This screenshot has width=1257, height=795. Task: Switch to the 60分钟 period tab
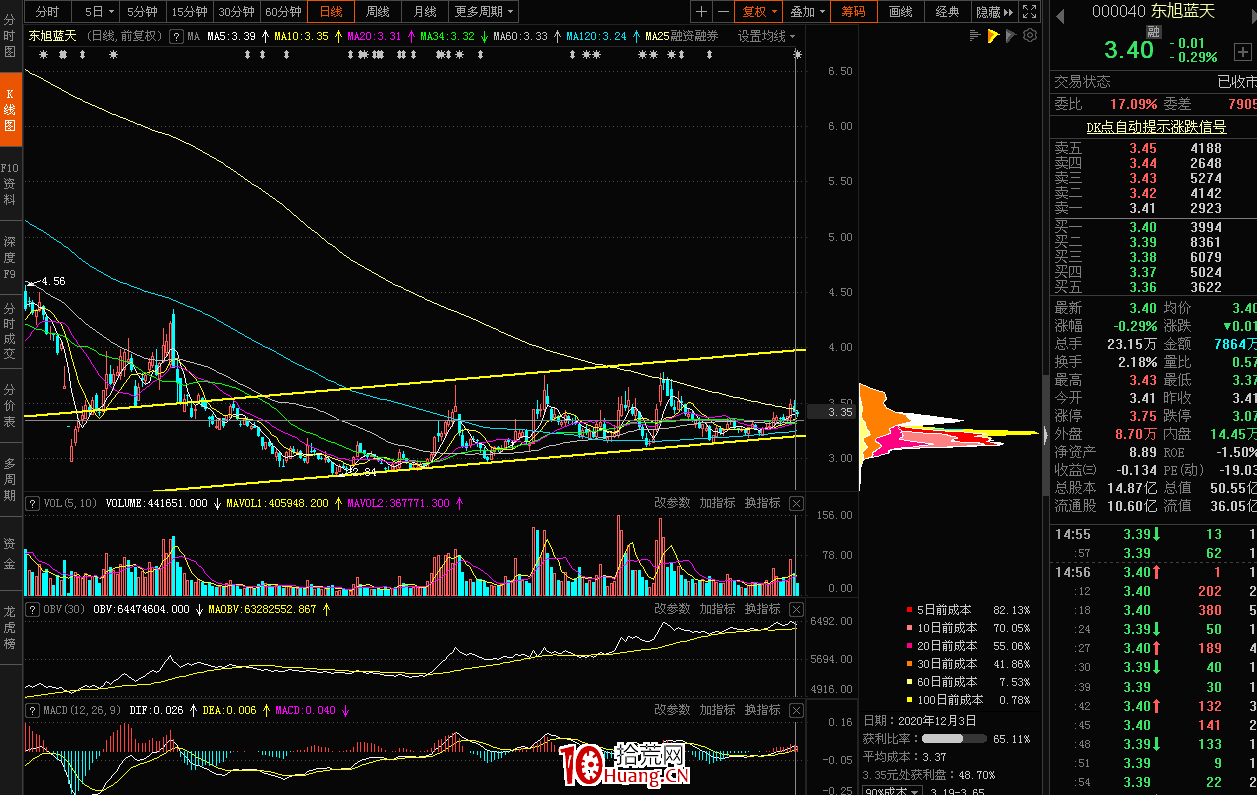(284, 12)
